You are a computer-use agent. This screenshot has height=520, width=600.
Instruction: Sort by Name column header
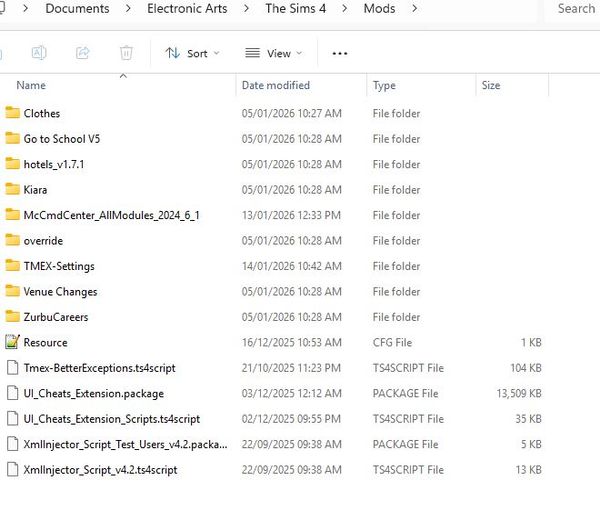coord(31,86)
